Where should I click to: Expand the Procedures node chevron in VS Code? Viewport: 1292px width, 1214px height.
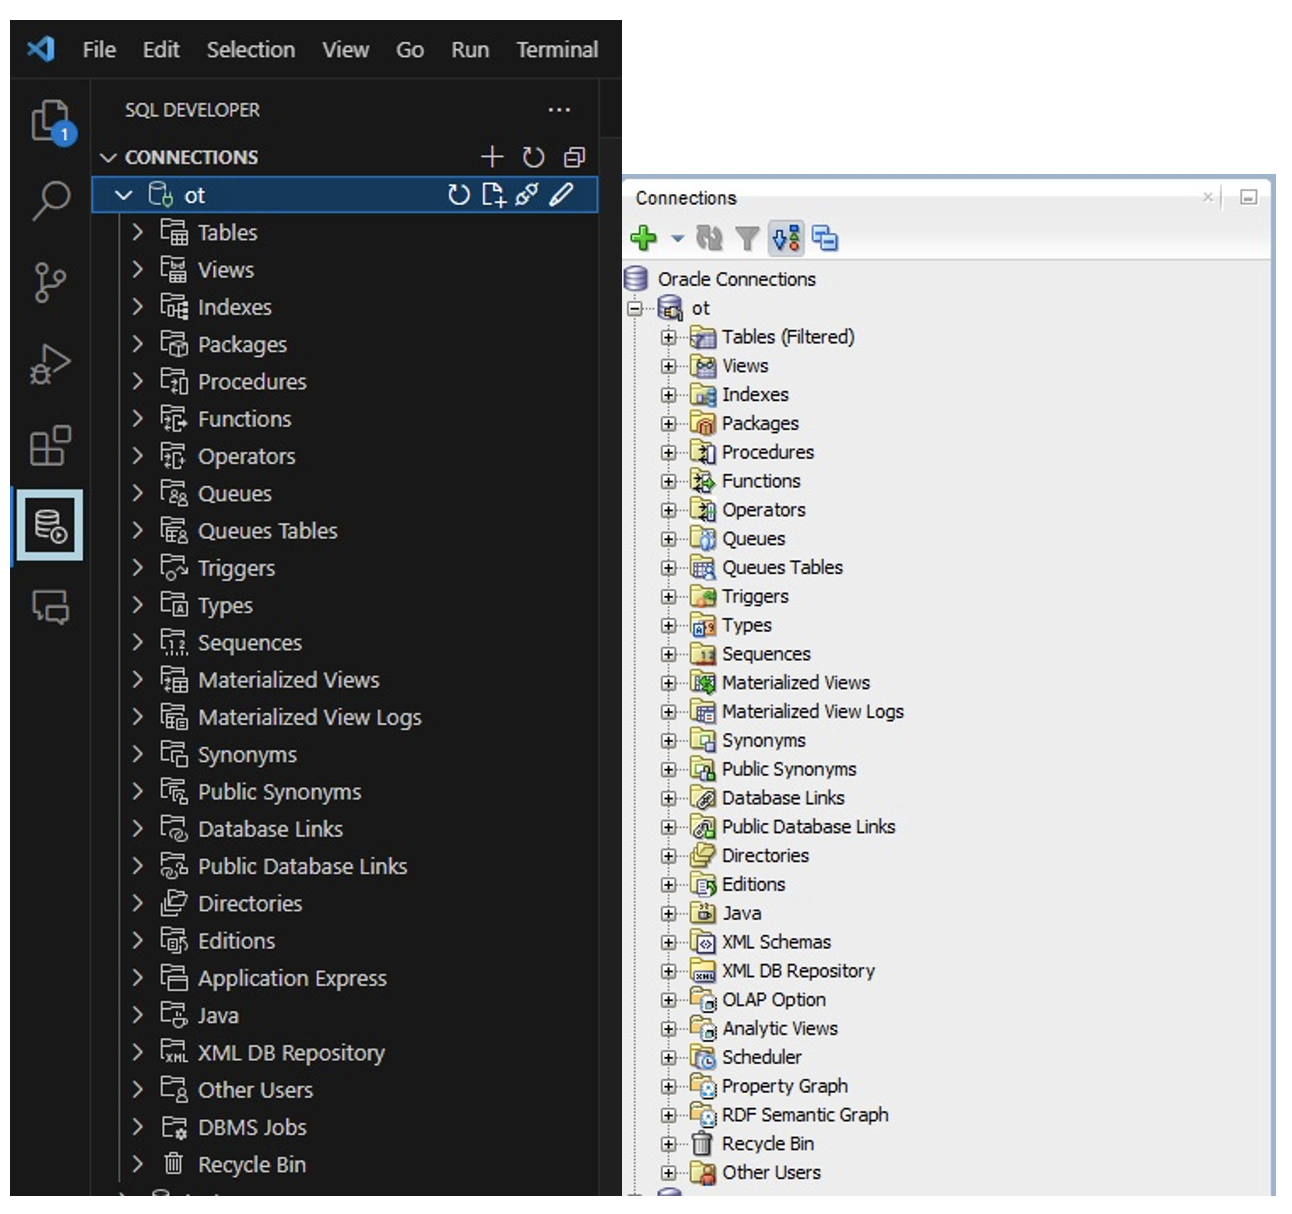(138, 381)
